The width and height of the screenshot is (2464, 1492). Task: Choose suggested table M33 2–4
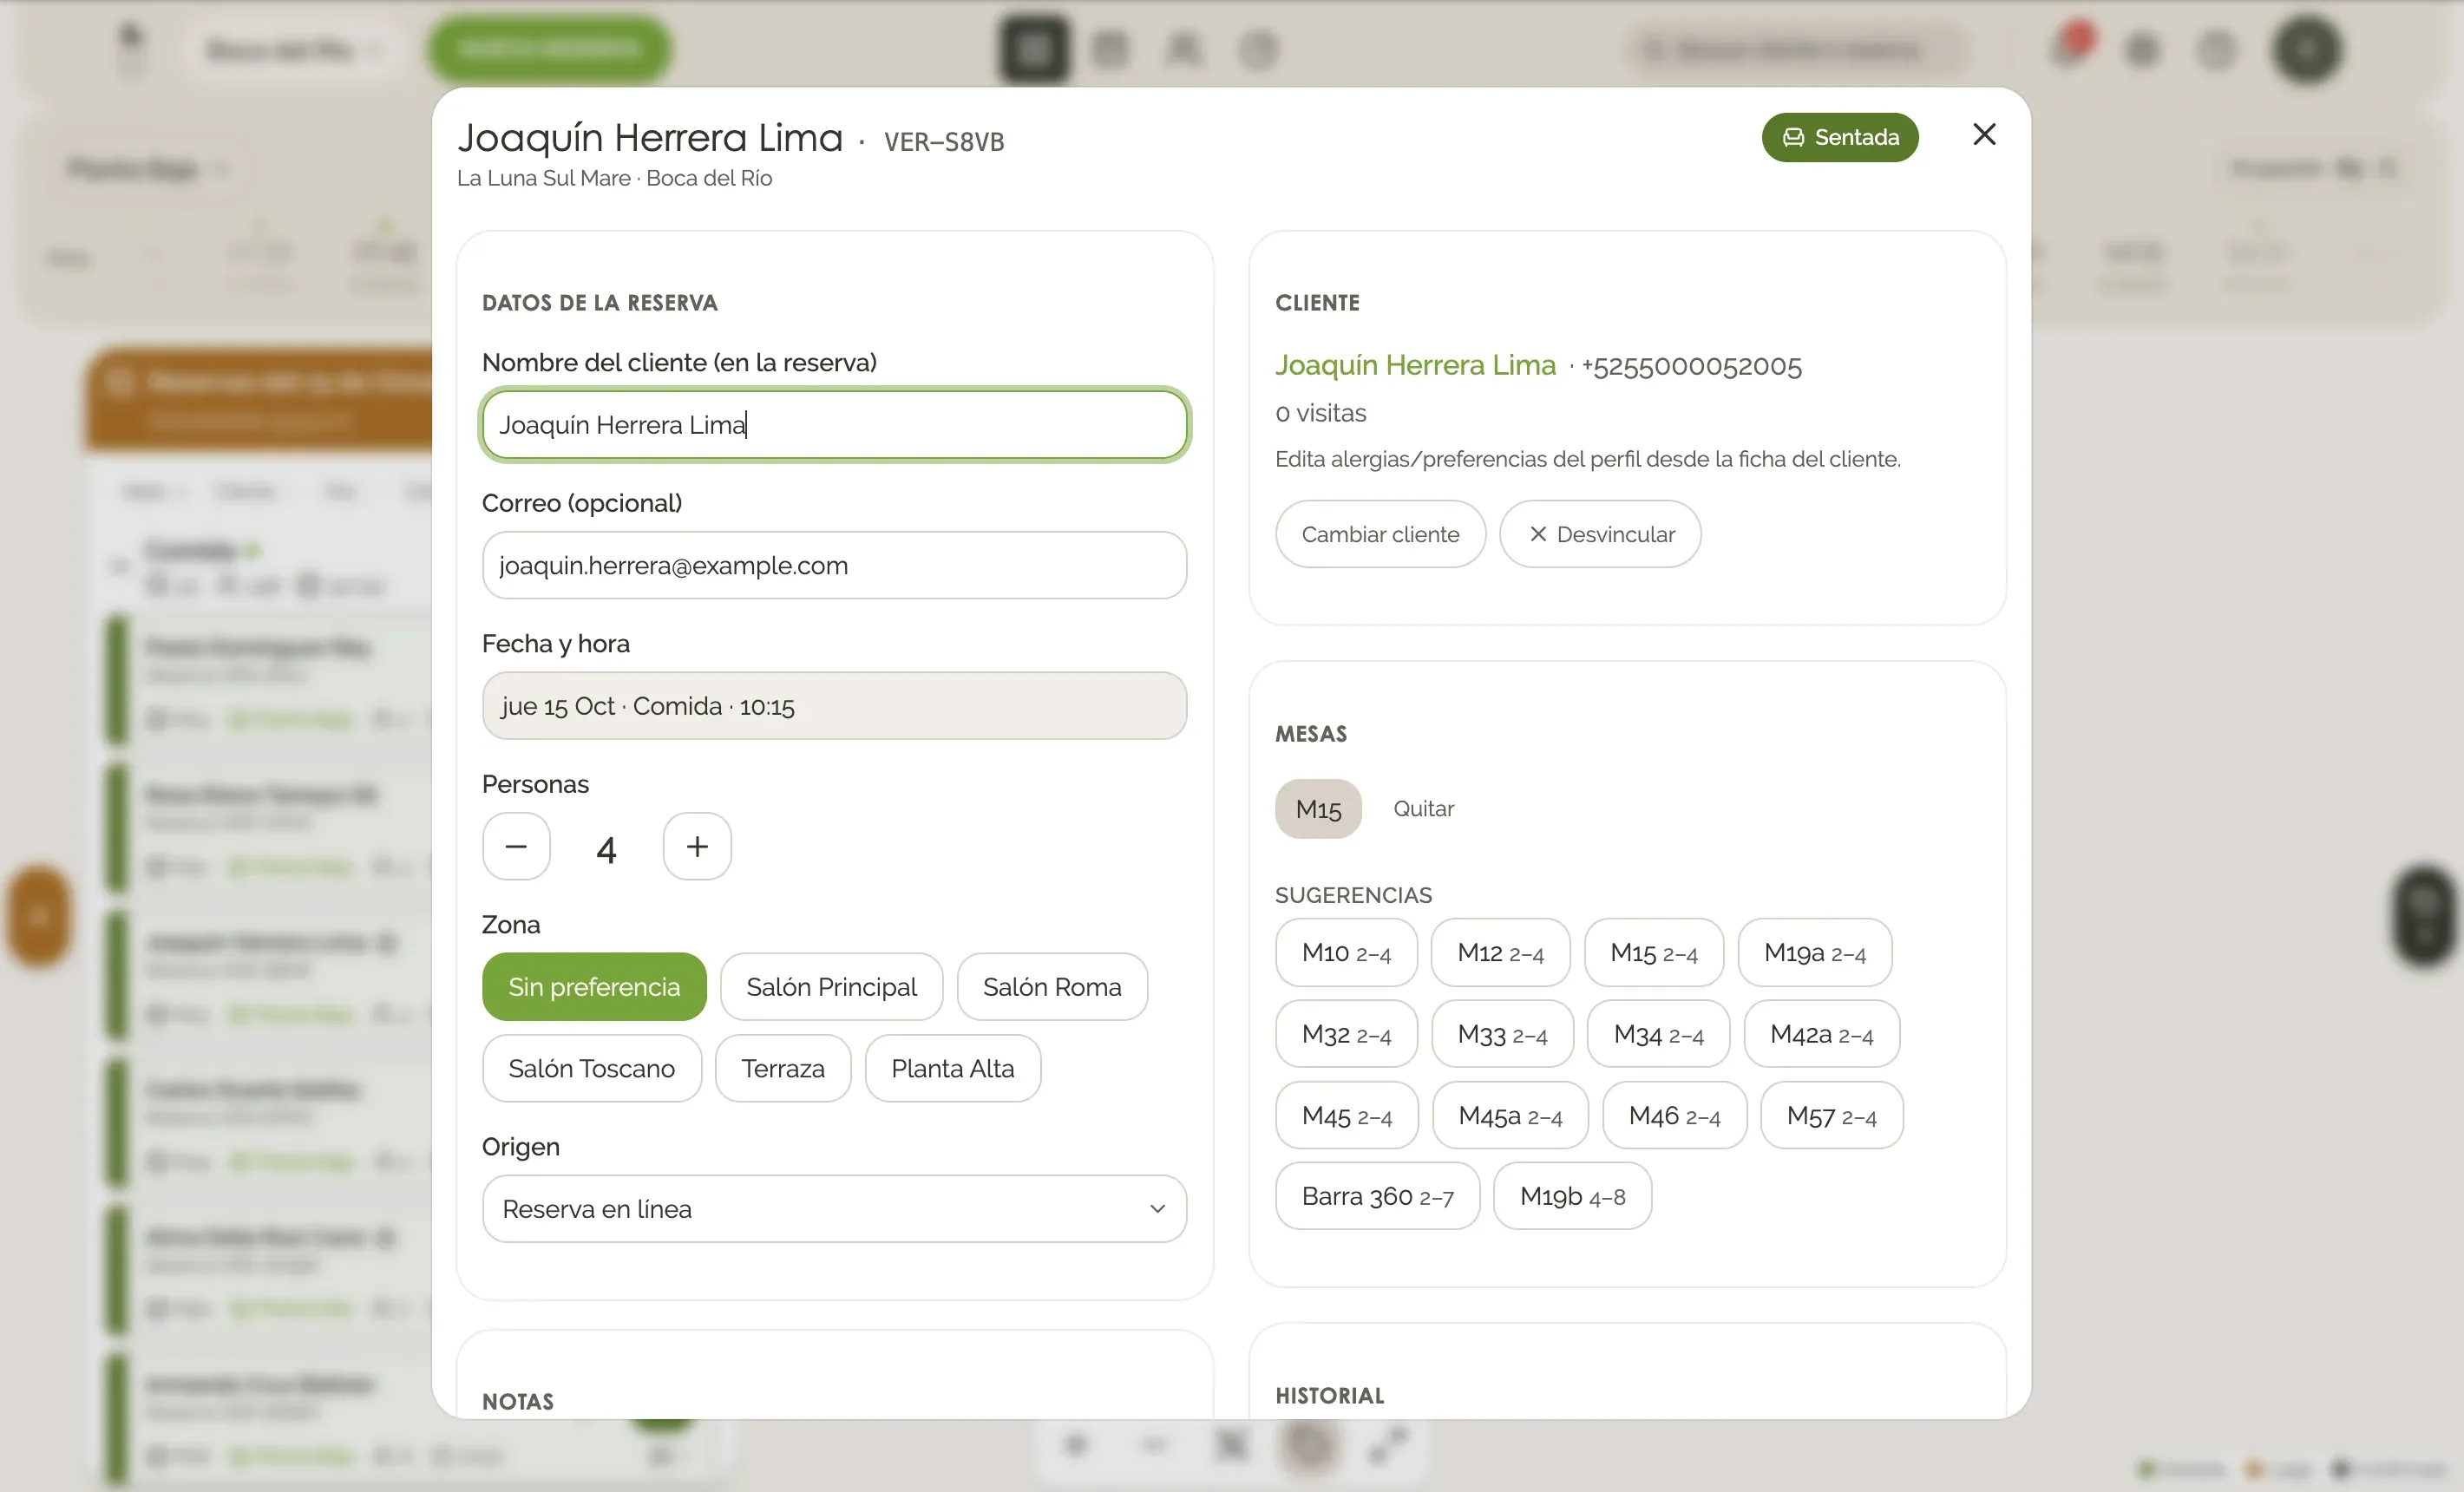[1502, 1034]
